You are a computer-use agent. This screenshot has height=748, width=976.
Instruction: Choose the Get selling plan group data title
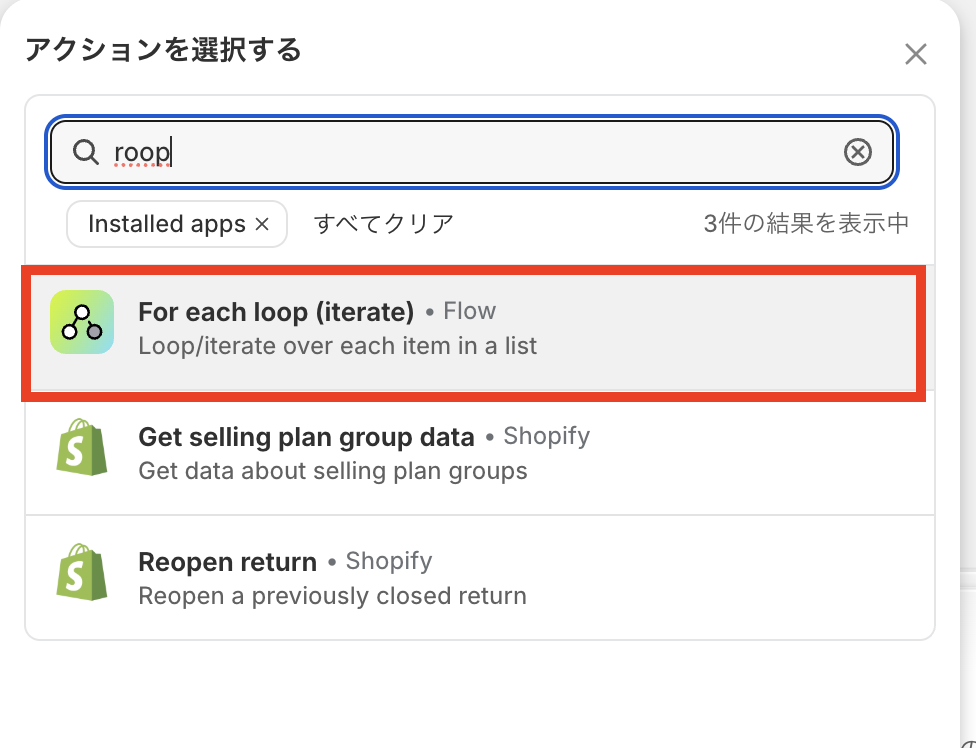coord(306,436)
